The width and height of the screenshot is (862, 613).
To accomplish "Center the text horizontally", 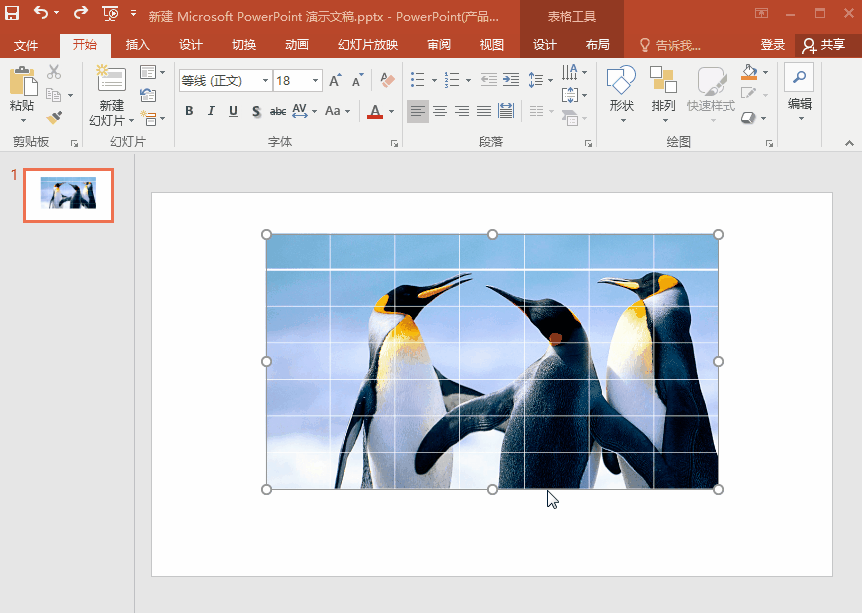I will [x=440, y=112].
